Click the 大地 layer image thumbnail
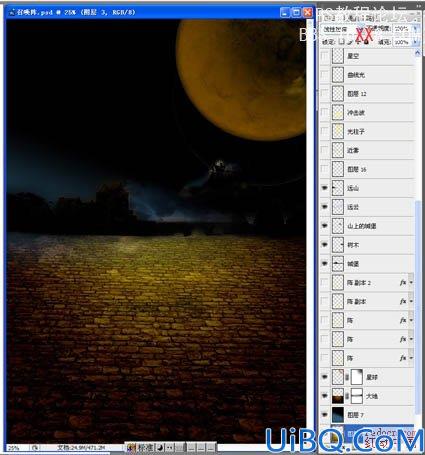 [338, 396]
